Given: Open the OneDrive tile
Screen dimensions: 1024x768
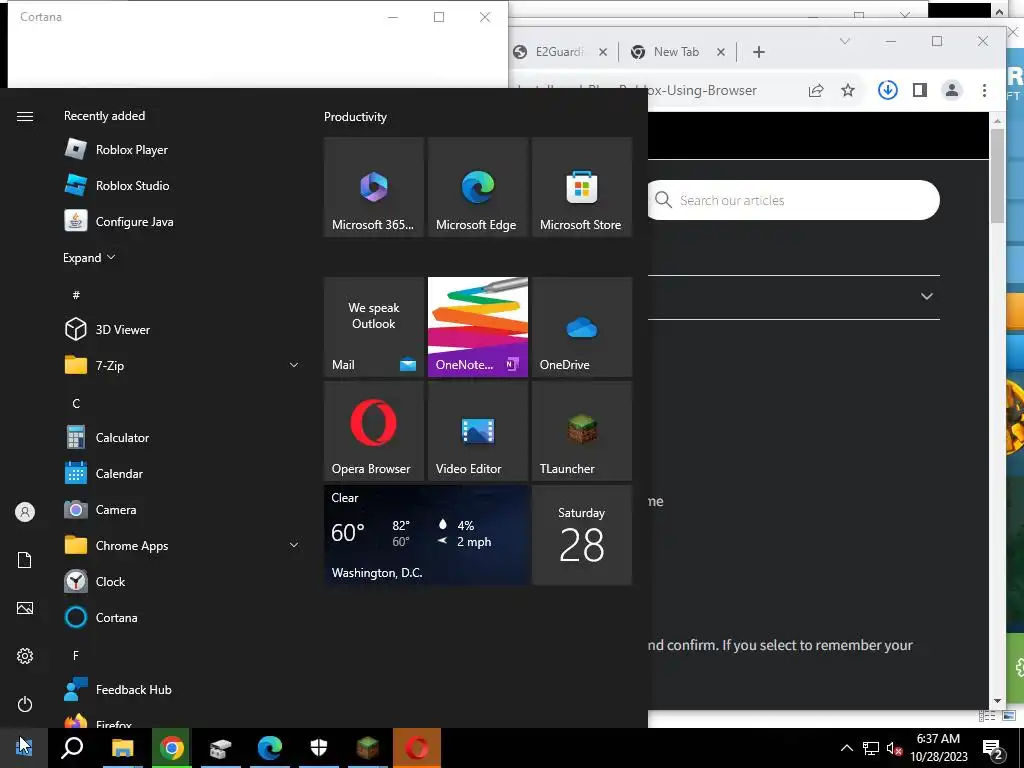Looking at the screenshot, I should click(x=582, y=327).
